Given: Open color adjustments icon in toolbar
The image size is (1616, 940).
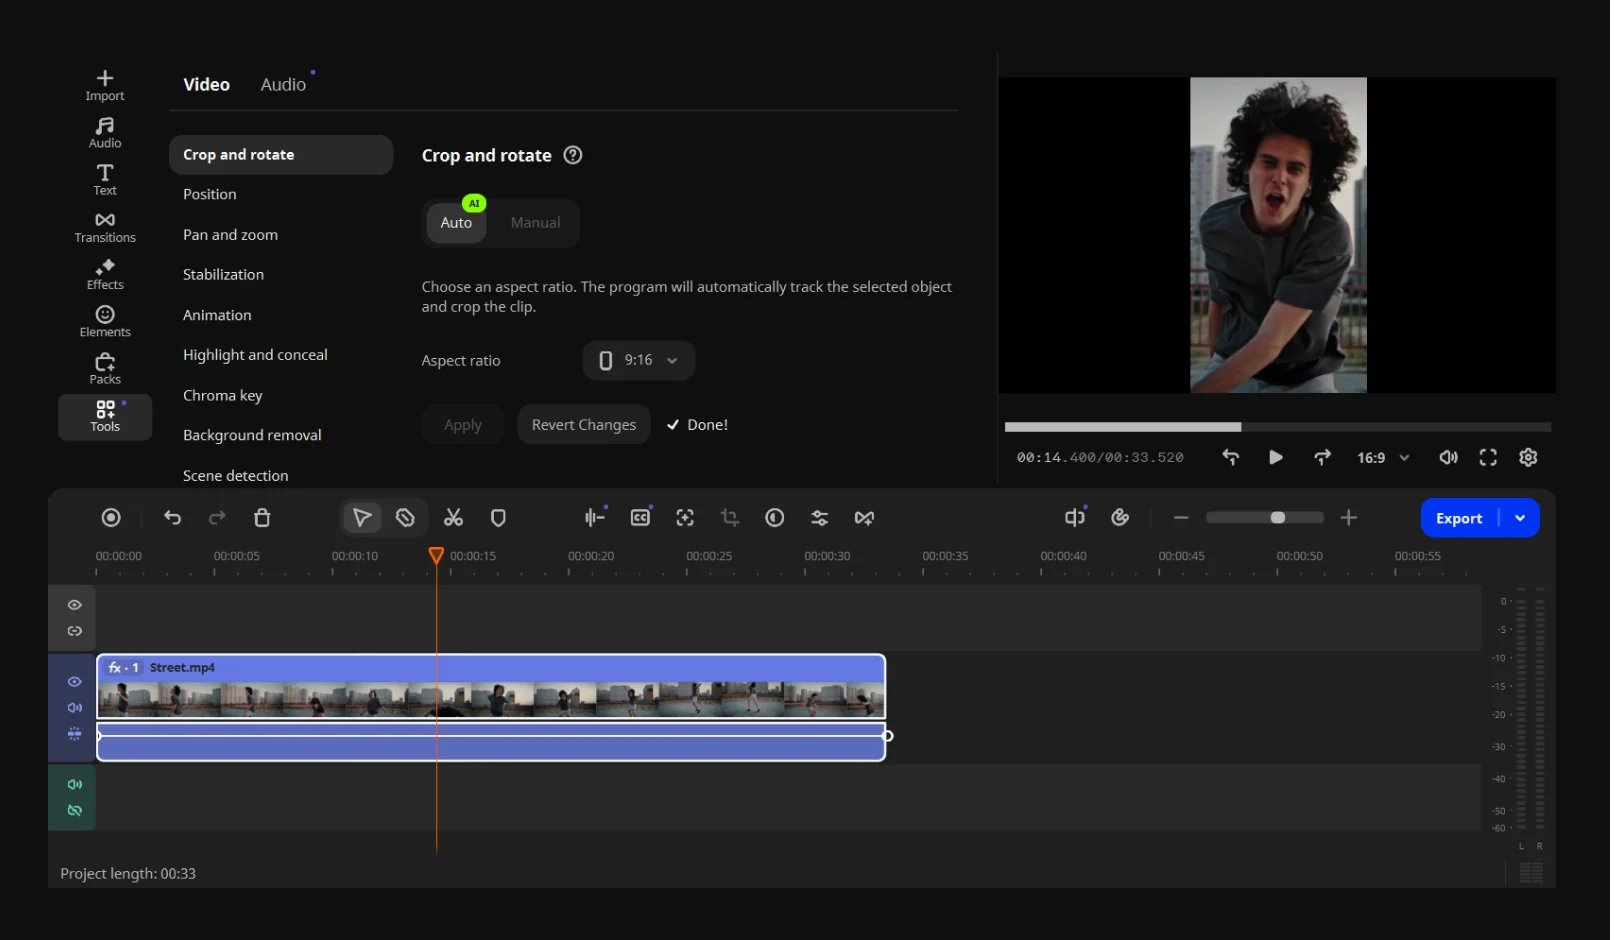Looking at the screenshot, I should coord(775,518).
